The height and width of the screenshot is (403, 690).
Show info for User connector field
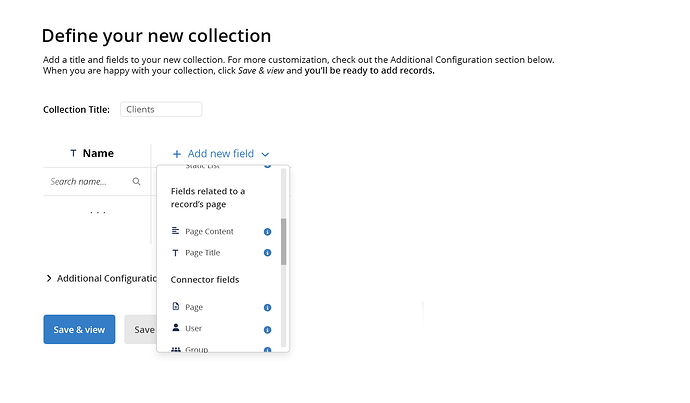click(x=267, y=329)
